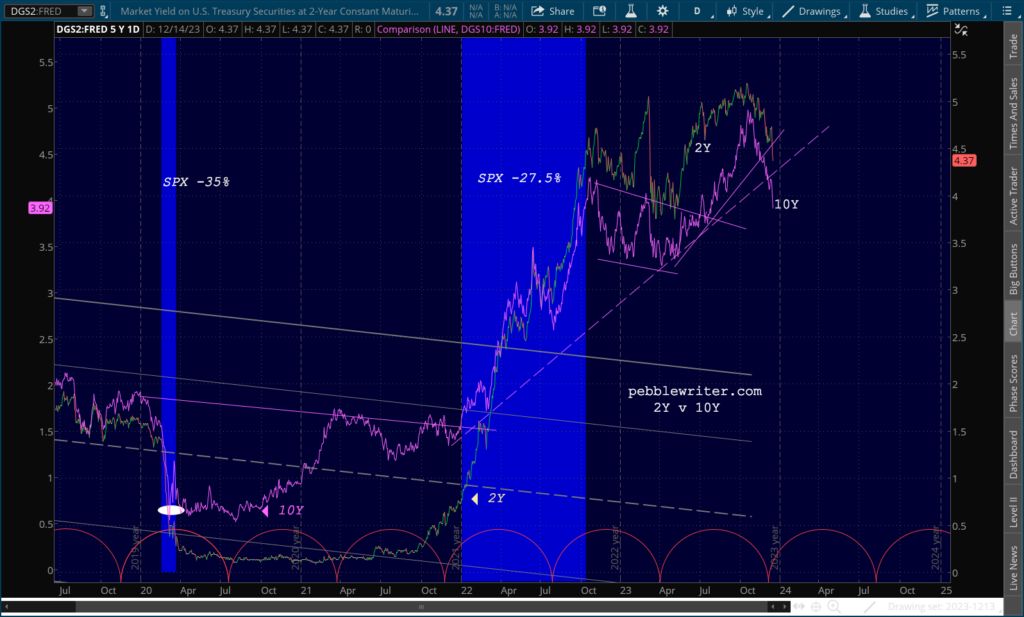Toggle the chart collapse icon below toolbar

[961, 29]
